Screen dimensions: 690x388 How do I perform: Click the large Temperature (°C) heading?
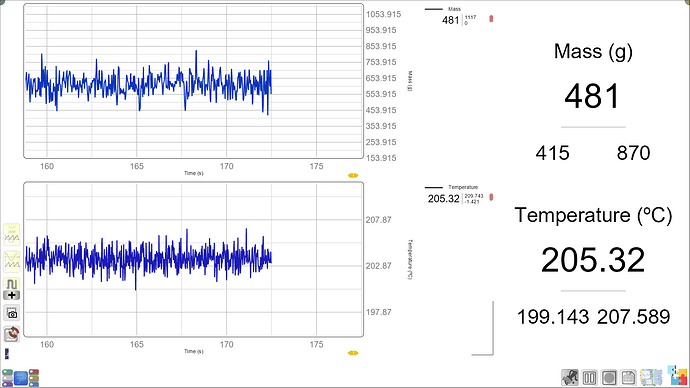click(x=593, y=216)
